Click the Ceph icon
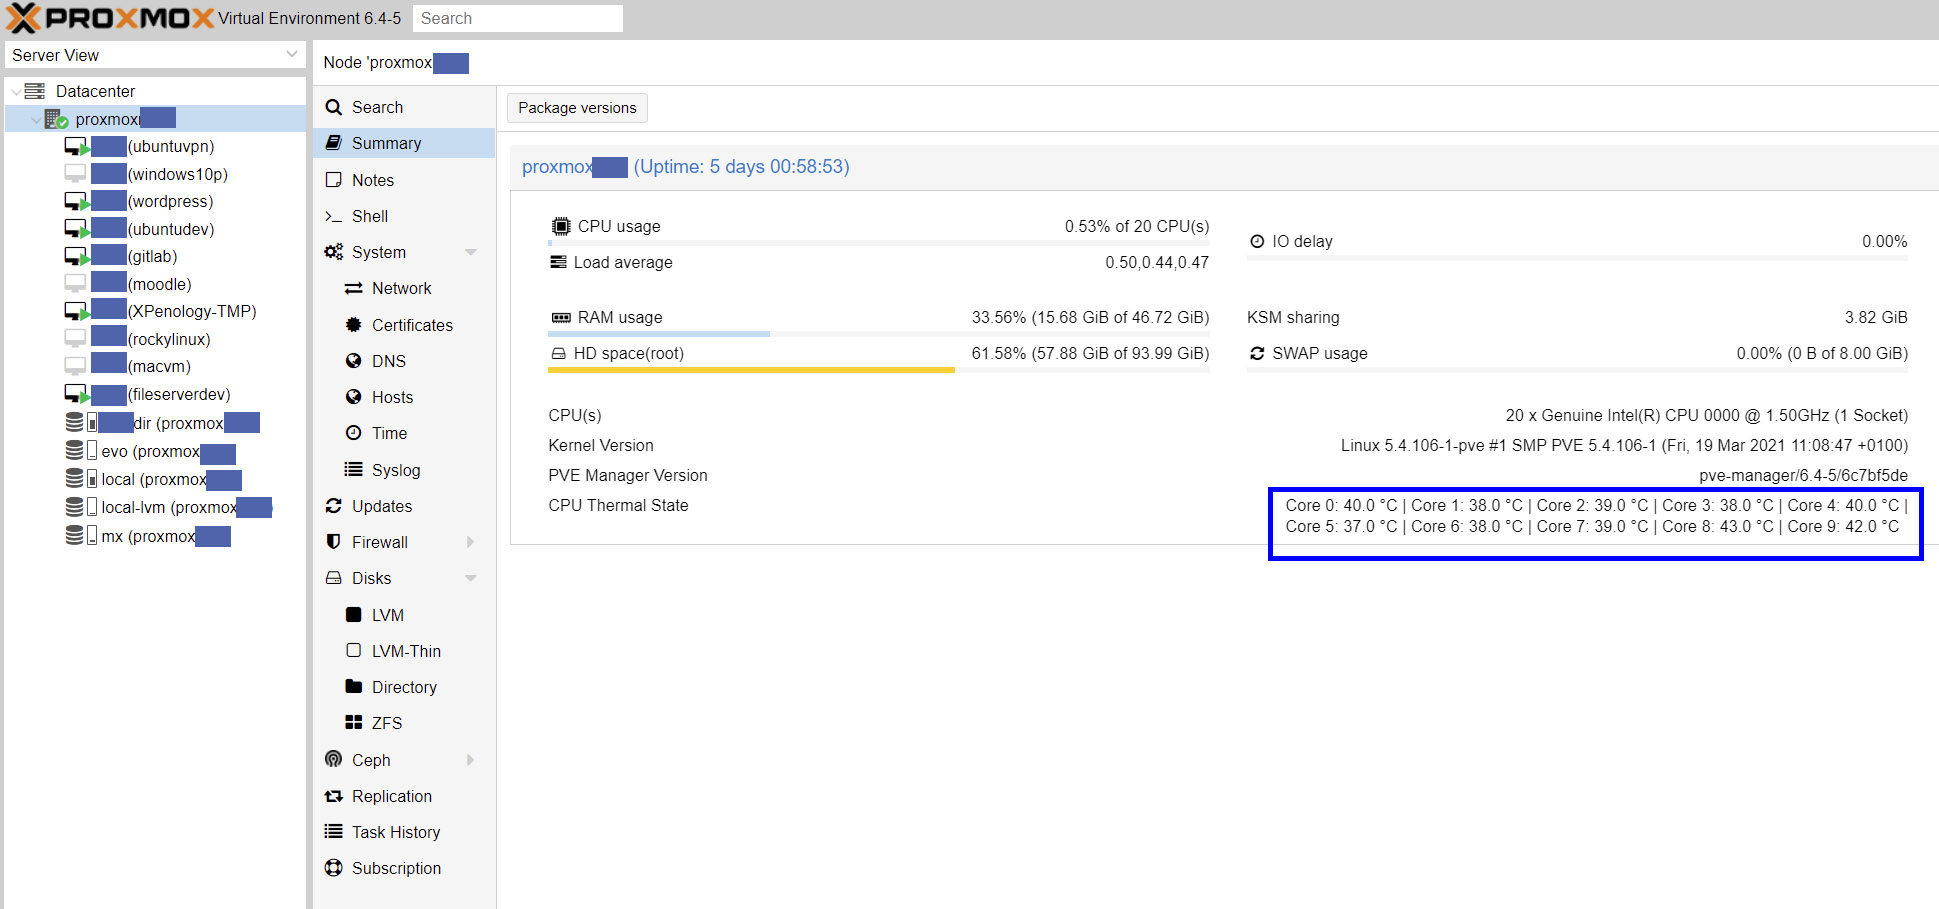The width and height of the screenshot is (1939, 909). pyautogui.click(x=334, y=759)
